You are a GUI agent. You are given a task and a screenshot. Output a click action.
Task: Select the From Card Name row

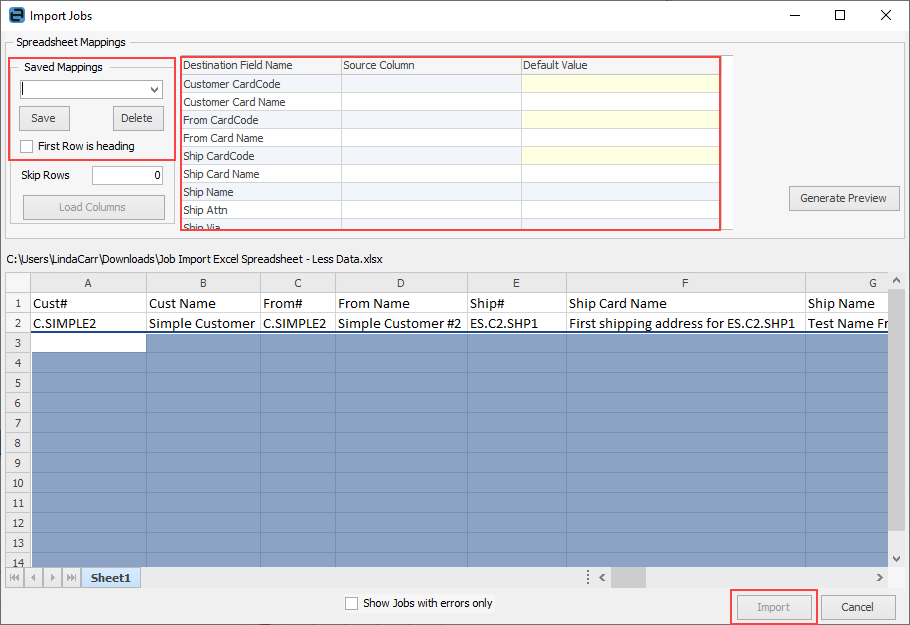[x=450, y=138]
